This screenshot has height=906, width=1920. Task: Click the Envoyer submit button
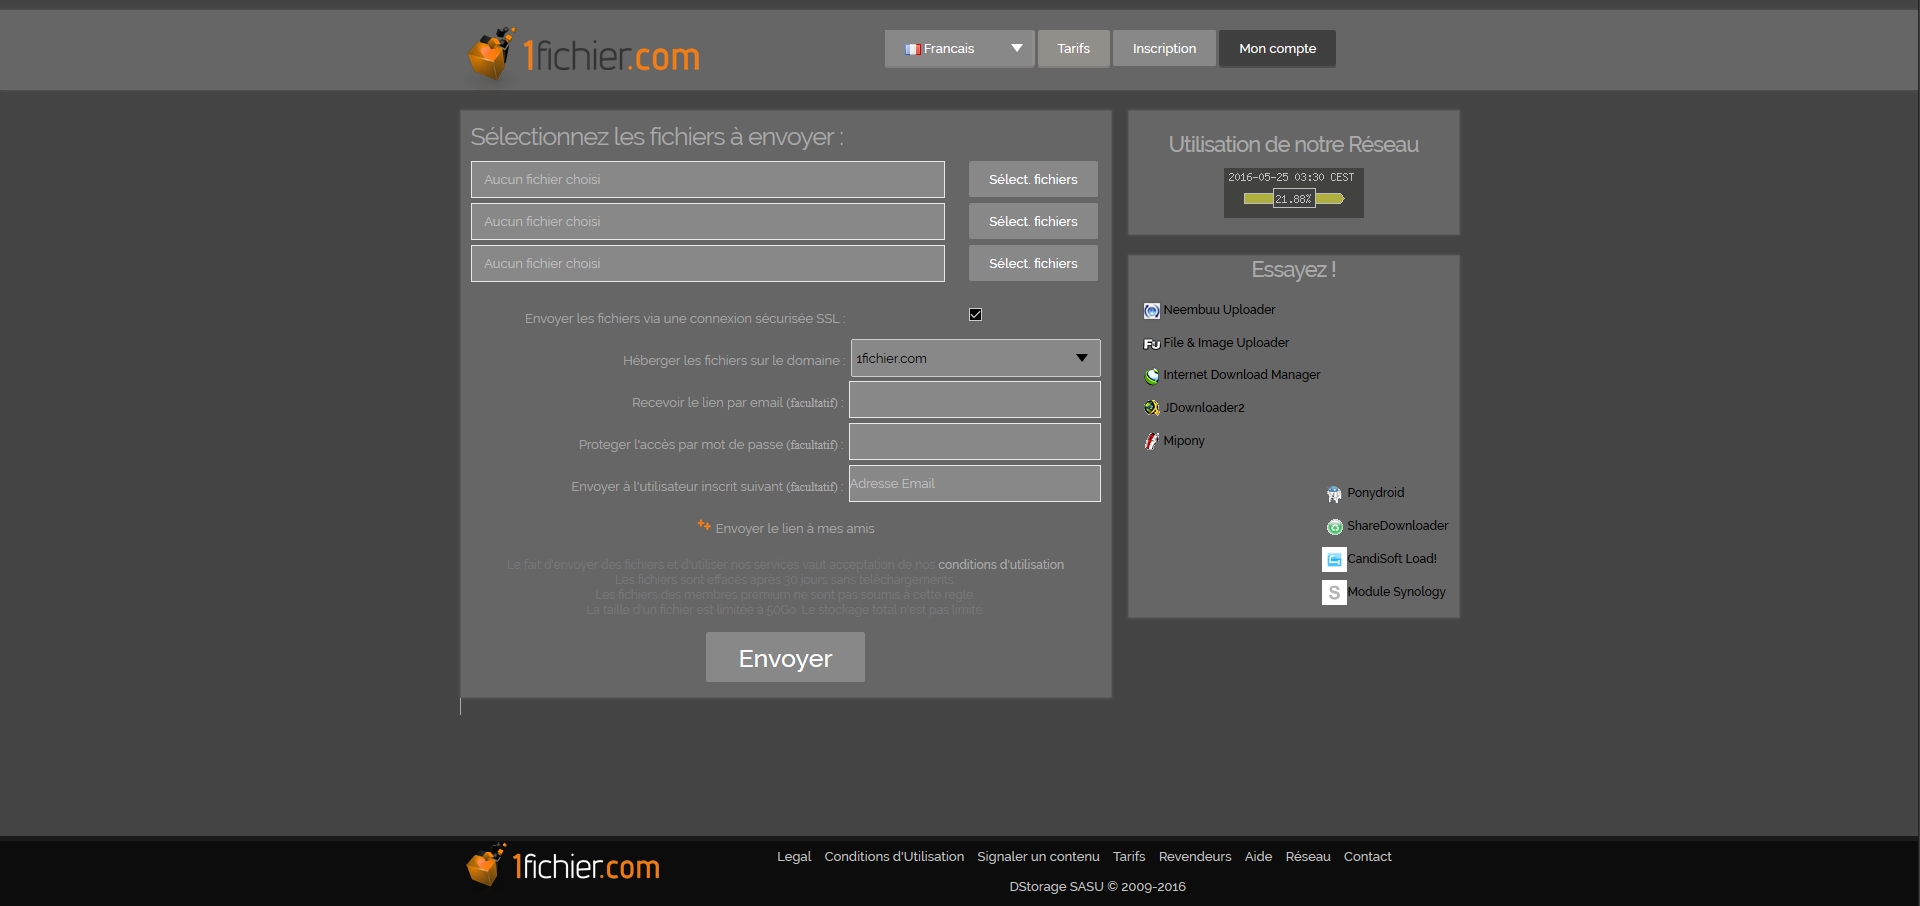tap(785, 657)
